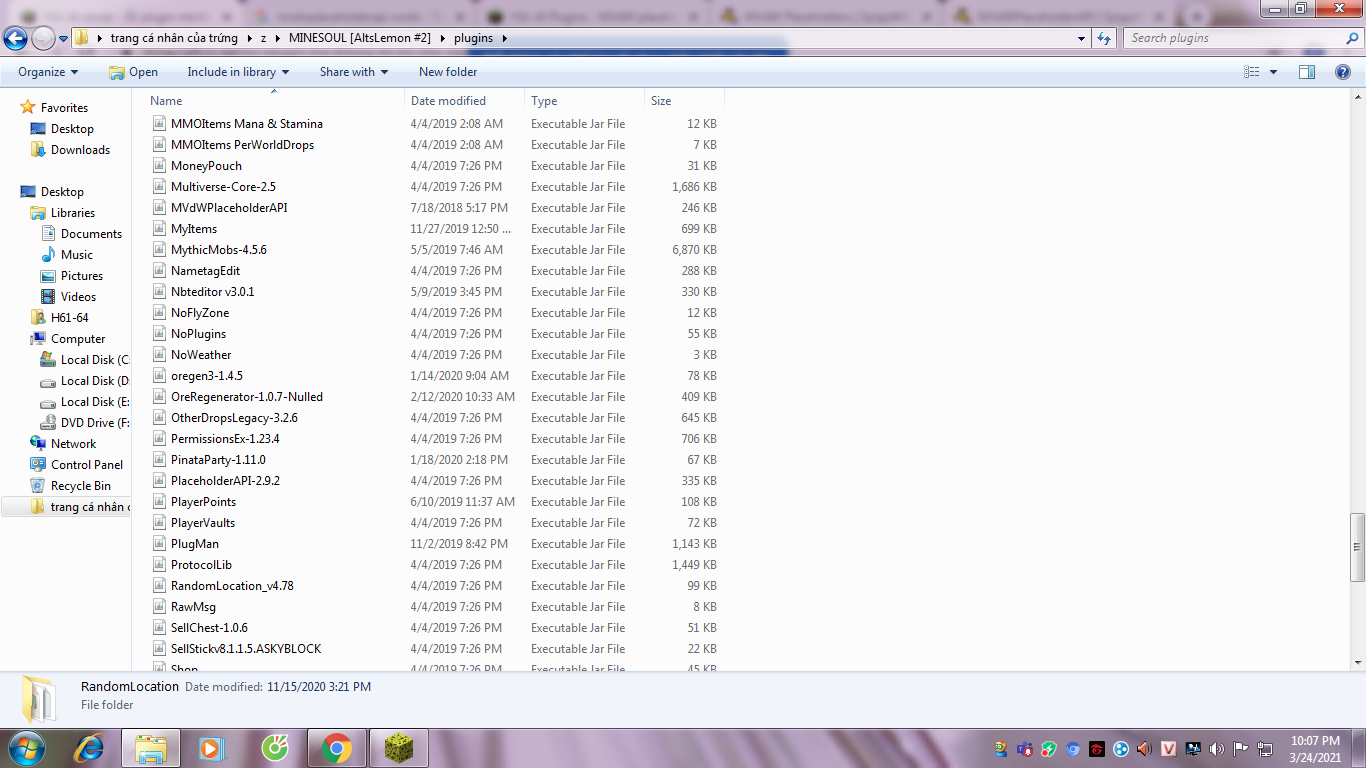
Task: Open the orange media player taskbar icon
Action: coord(211,748)
